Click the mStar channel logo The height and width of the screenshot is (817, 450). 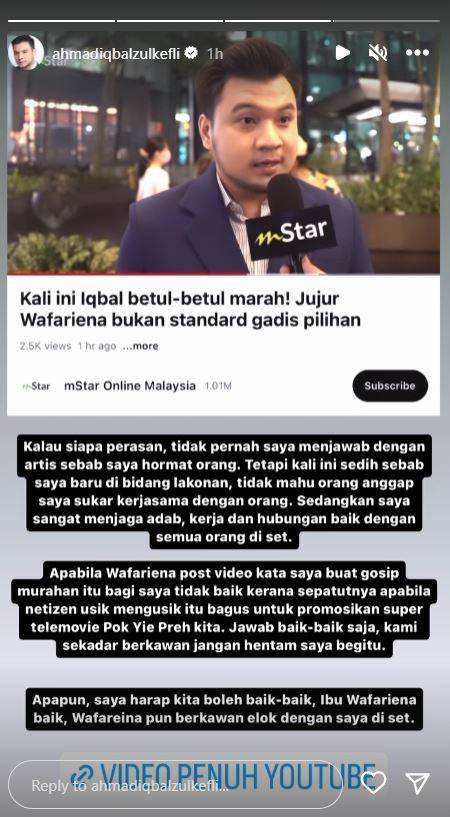[x=36, y=386]
